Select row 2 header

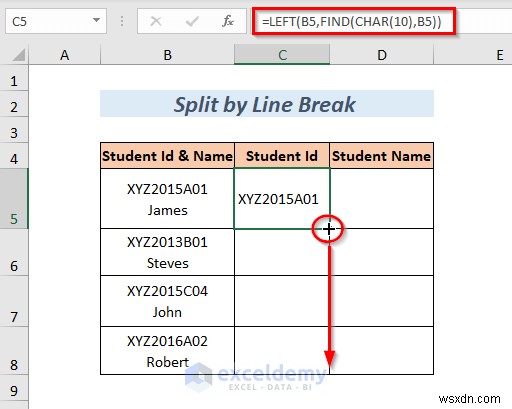(x=14, y=104)
